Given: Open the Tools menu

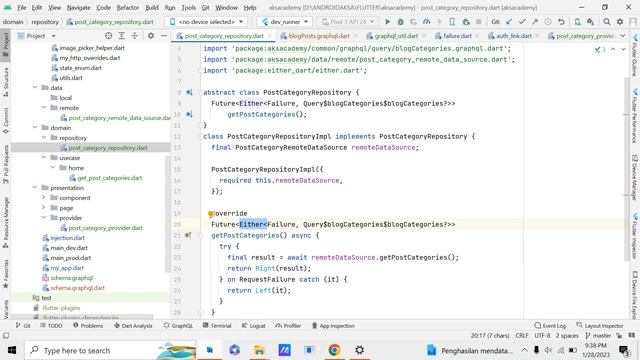Looking at the screenshot, I should 188,7.
